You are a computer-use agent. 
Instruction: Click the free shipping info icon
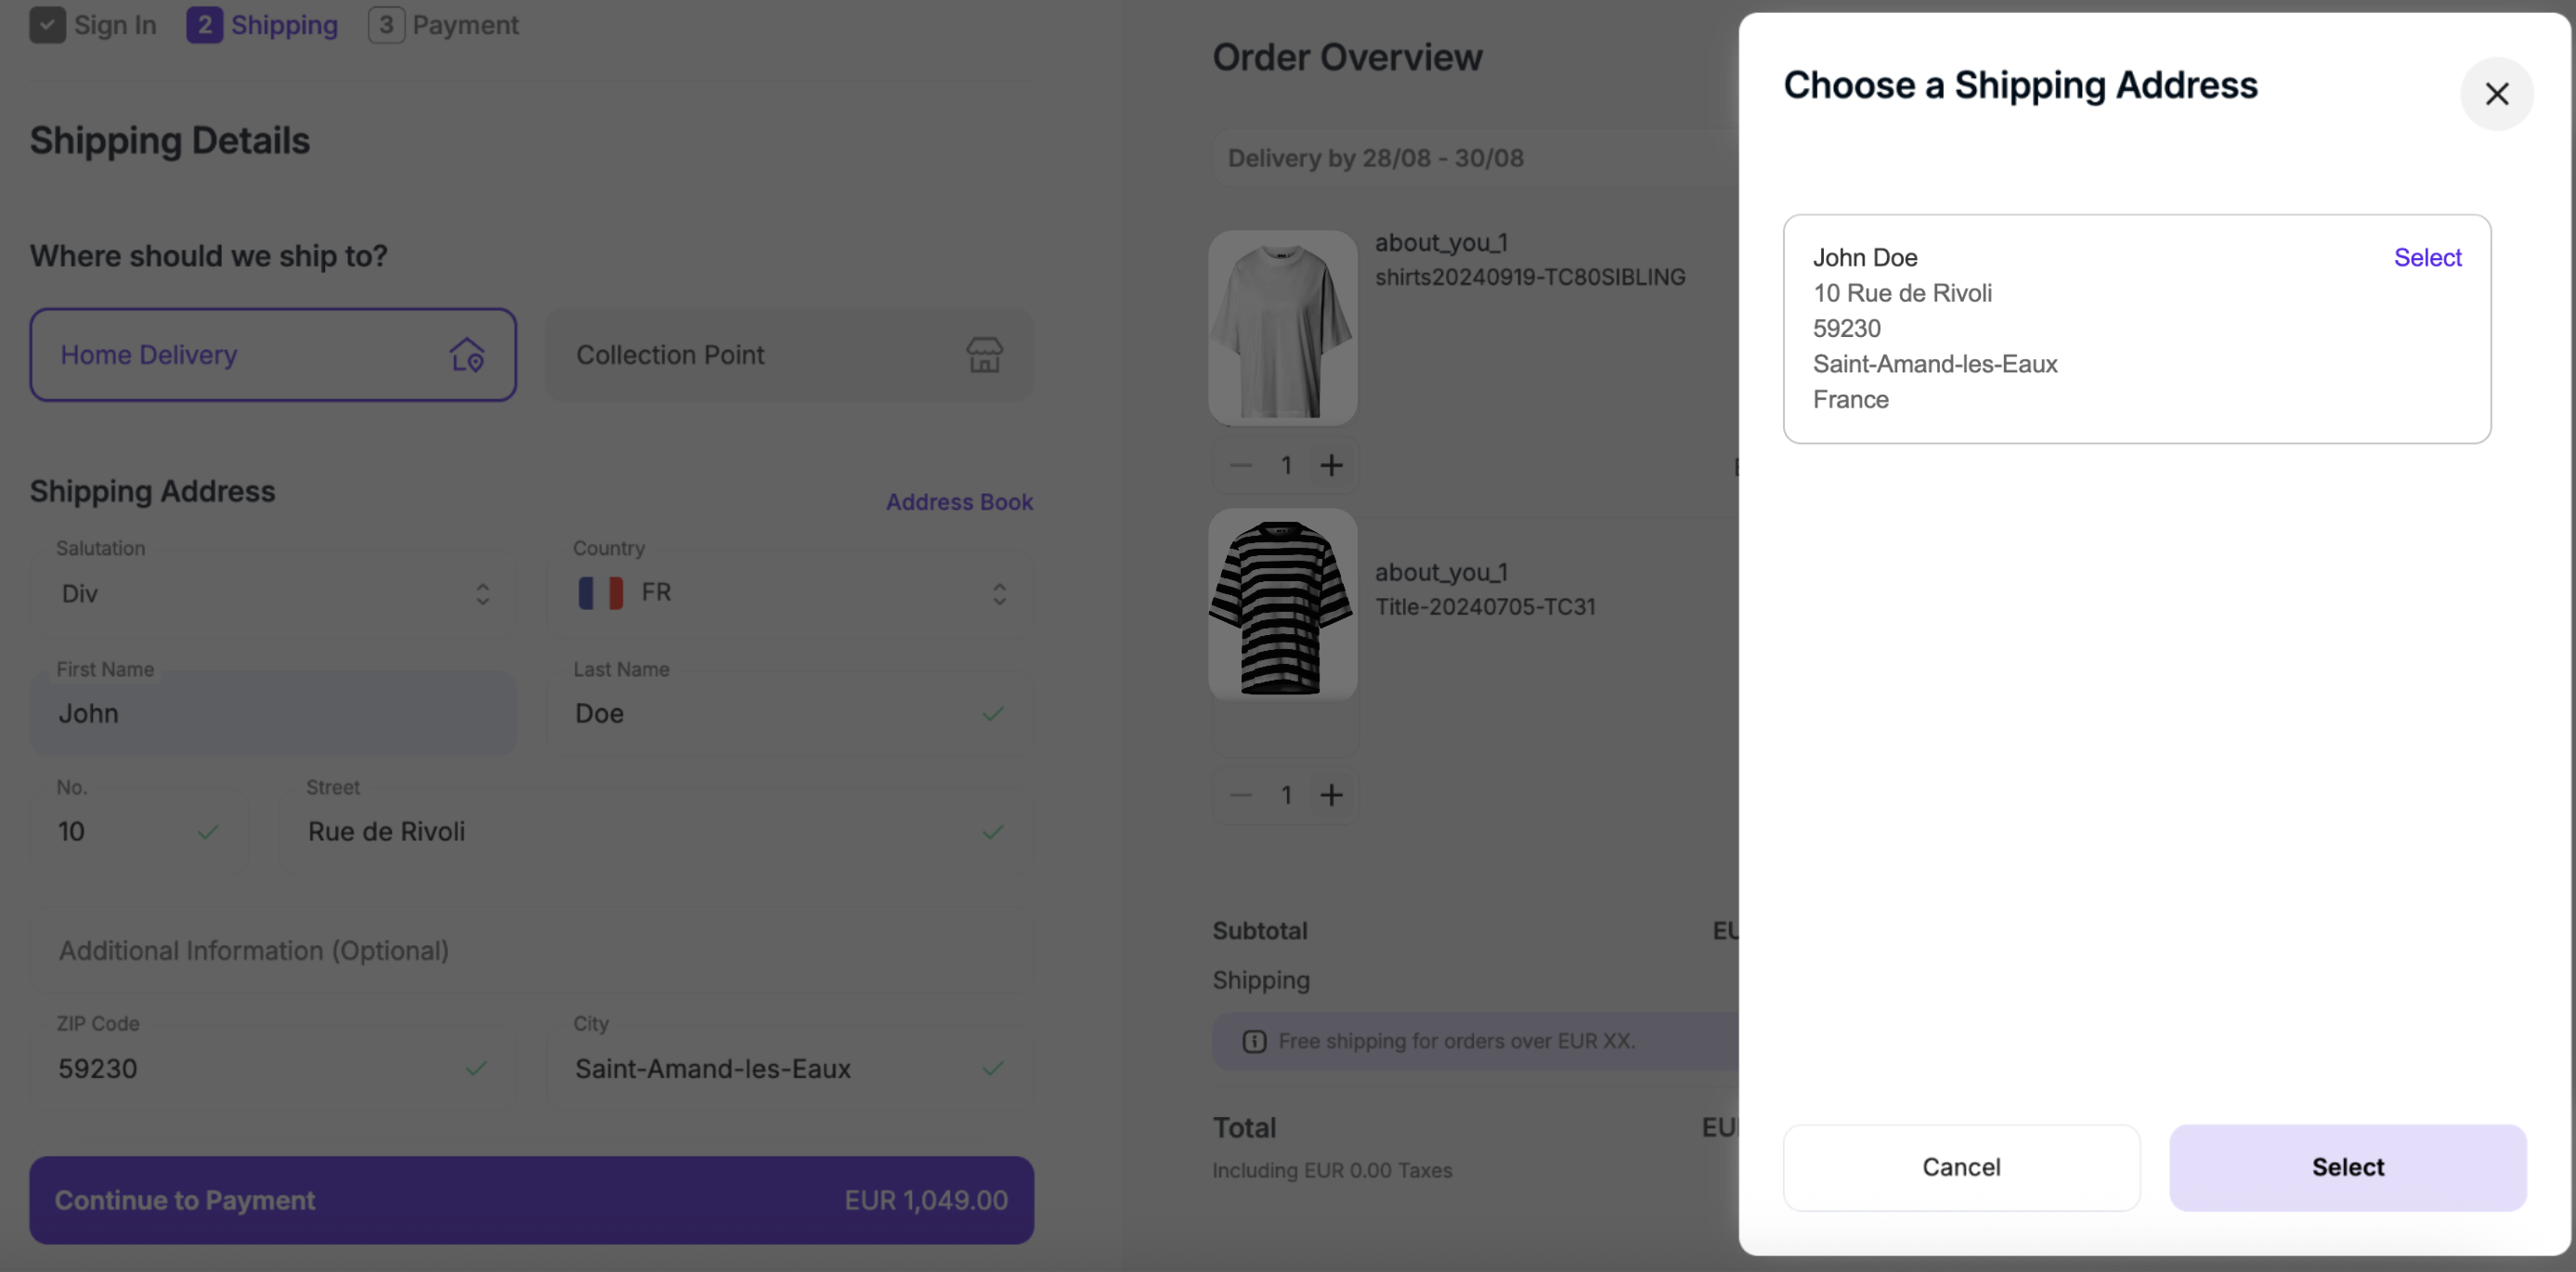pyautogui.click(x=1254, y=1041)
